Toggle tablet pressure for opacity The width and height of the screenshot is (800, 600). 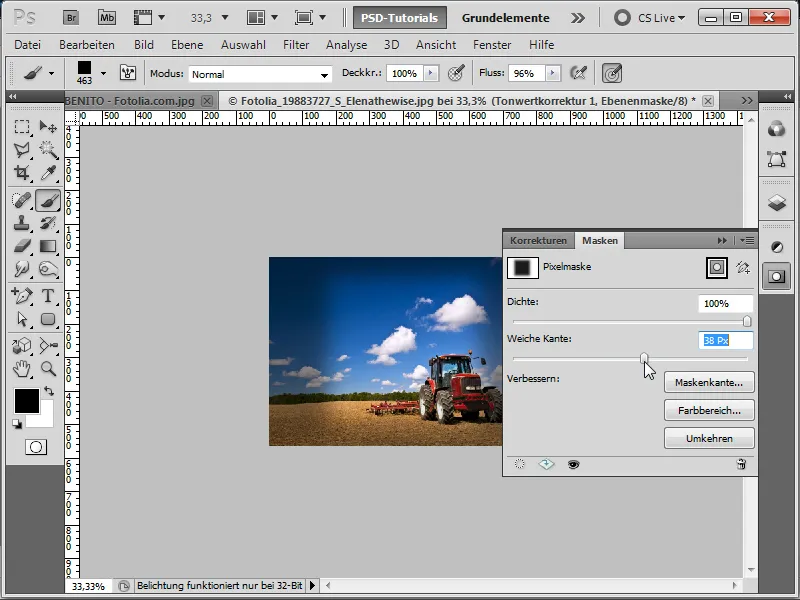(456, 73)
